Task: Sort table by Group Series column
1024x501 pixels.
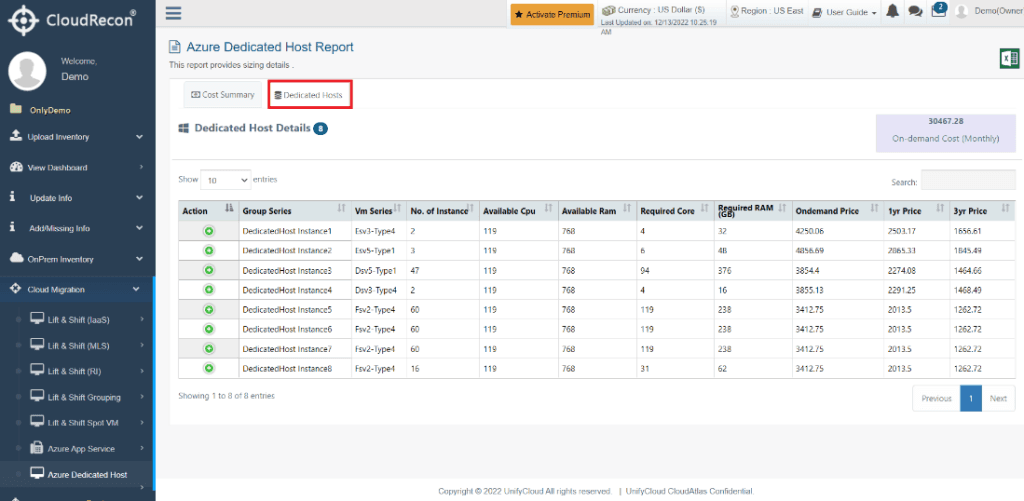Action: click(x=295, y=210)
